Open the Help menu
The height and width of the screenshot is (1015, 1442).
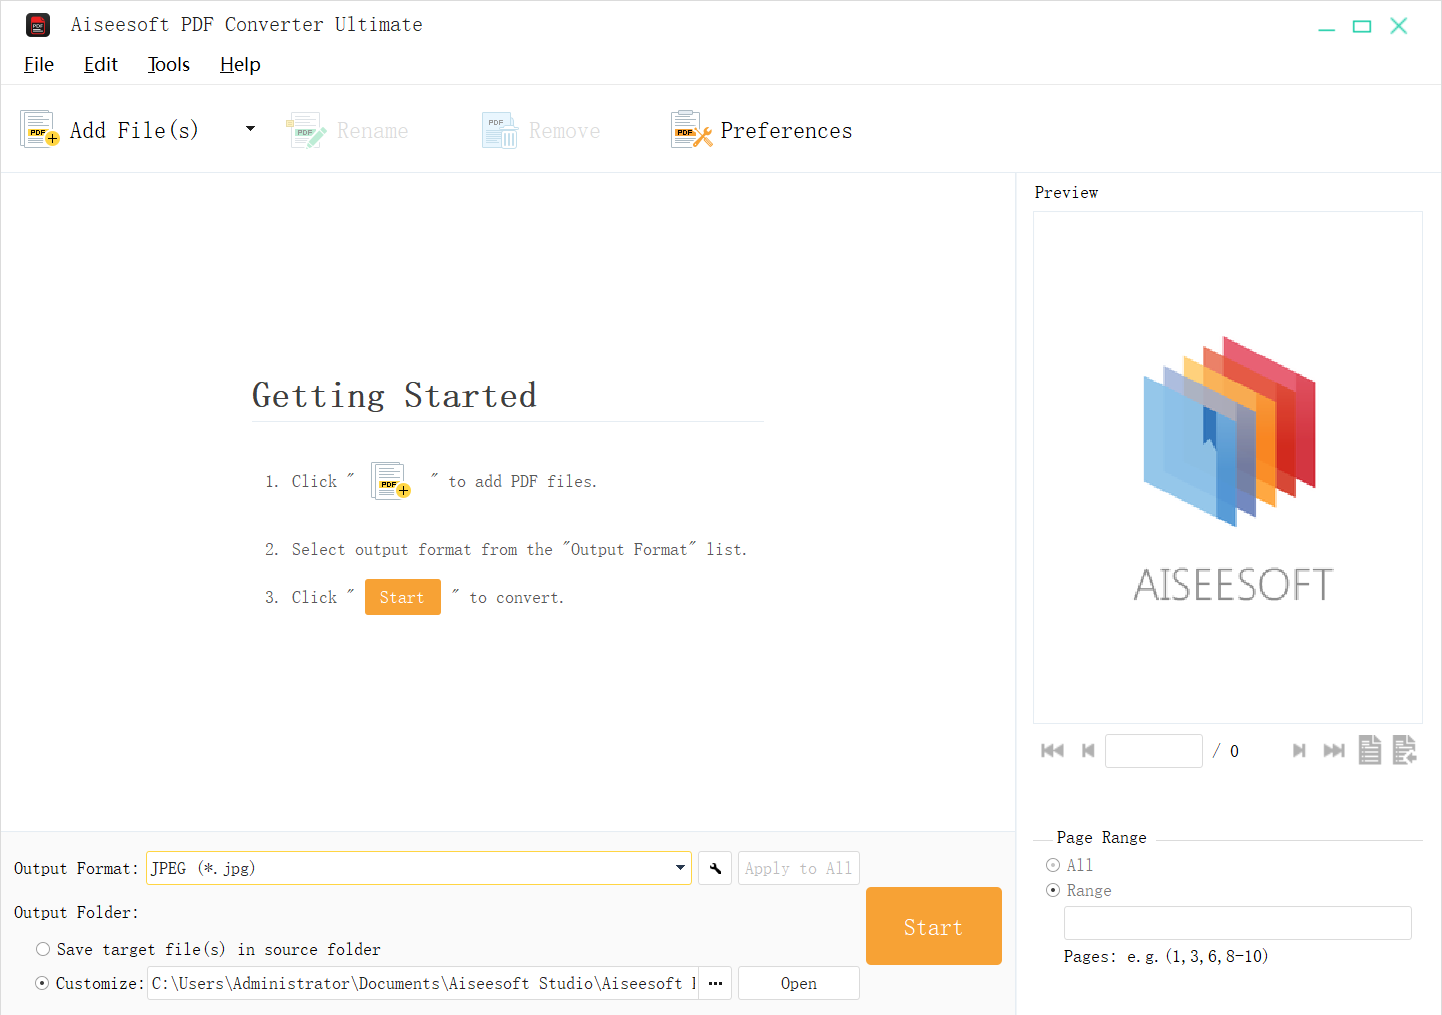240,64
